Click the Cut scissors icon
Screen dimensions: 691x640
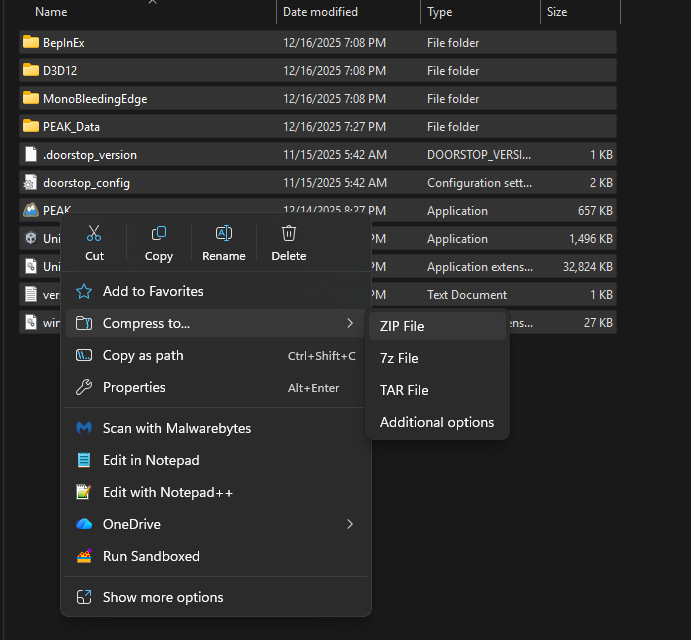[94, 234]
